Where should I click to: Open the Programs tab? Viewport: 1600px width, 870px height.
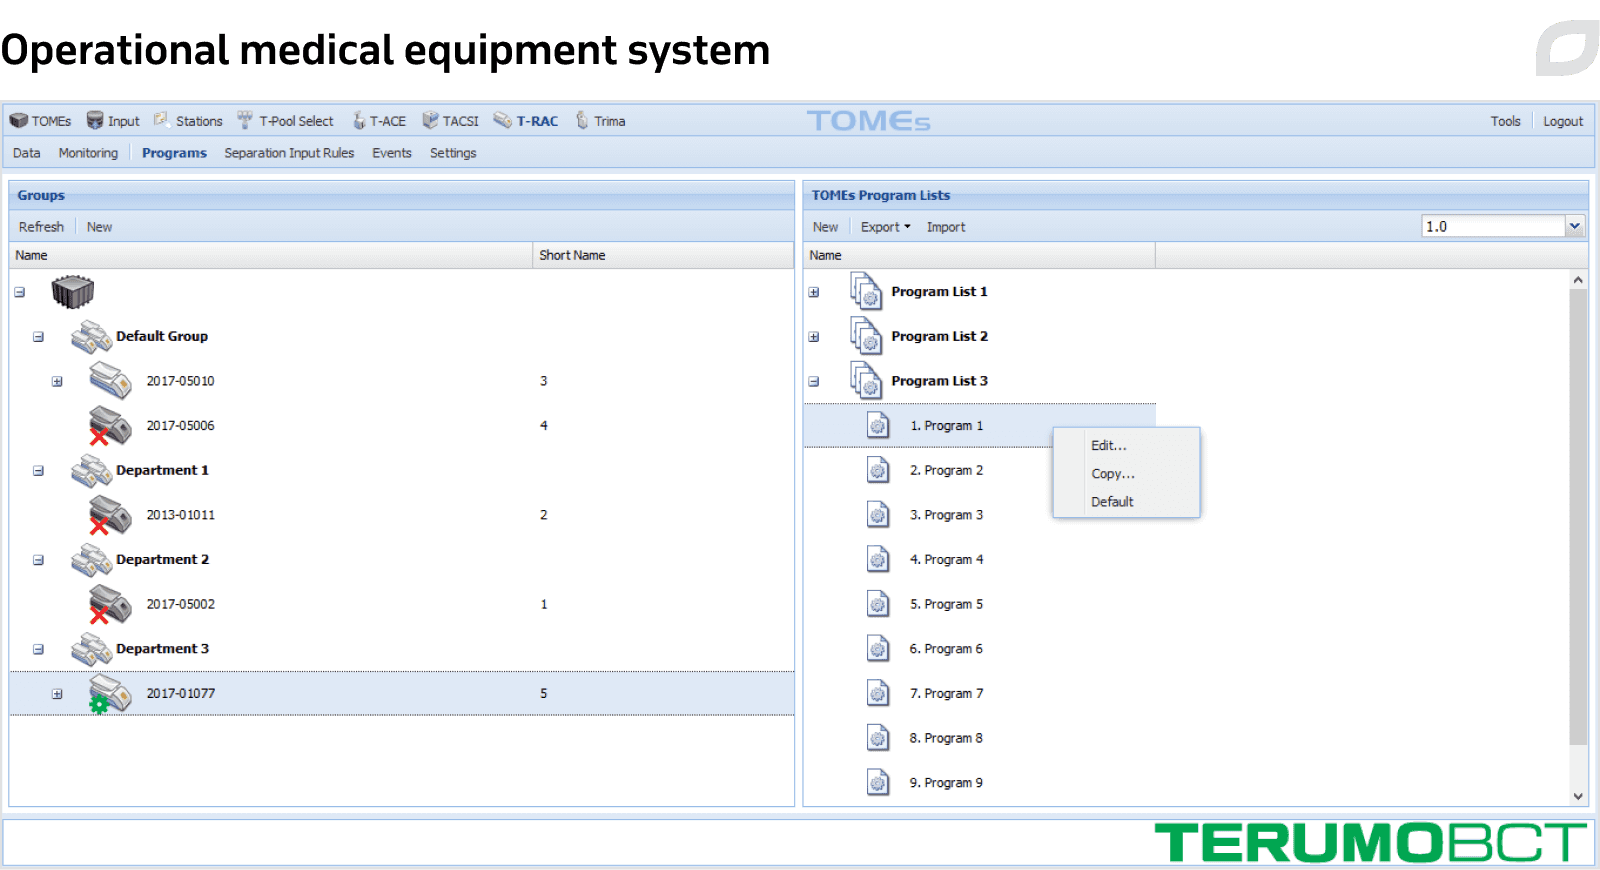[174, 153]
